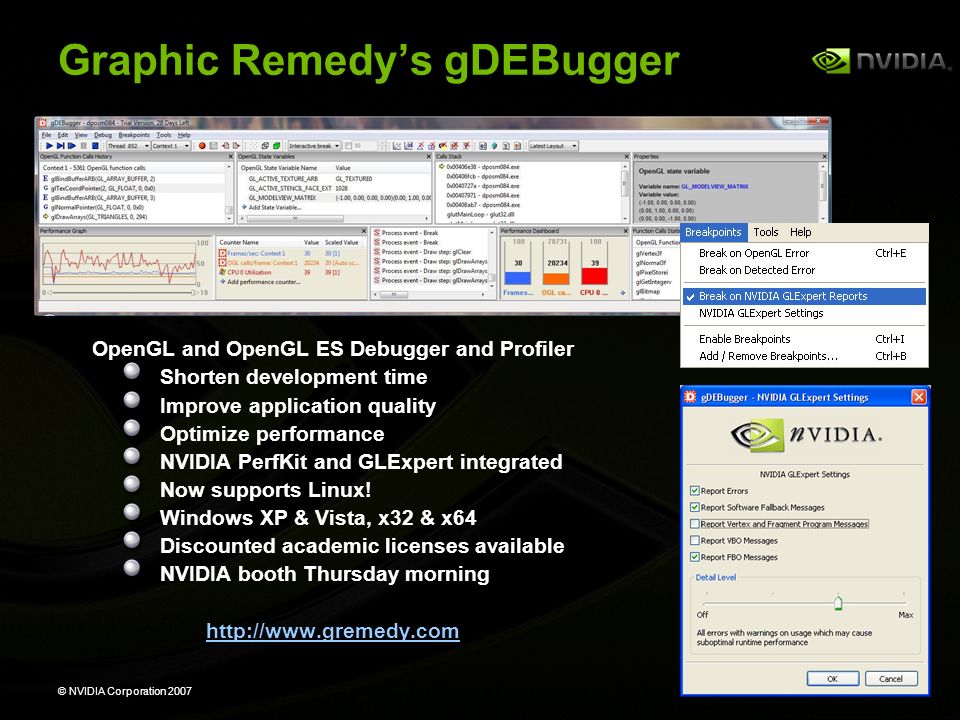Choose Add / Remove Breakpoints...
Viewport: 960px width, 720px height.
coord(803,356)
